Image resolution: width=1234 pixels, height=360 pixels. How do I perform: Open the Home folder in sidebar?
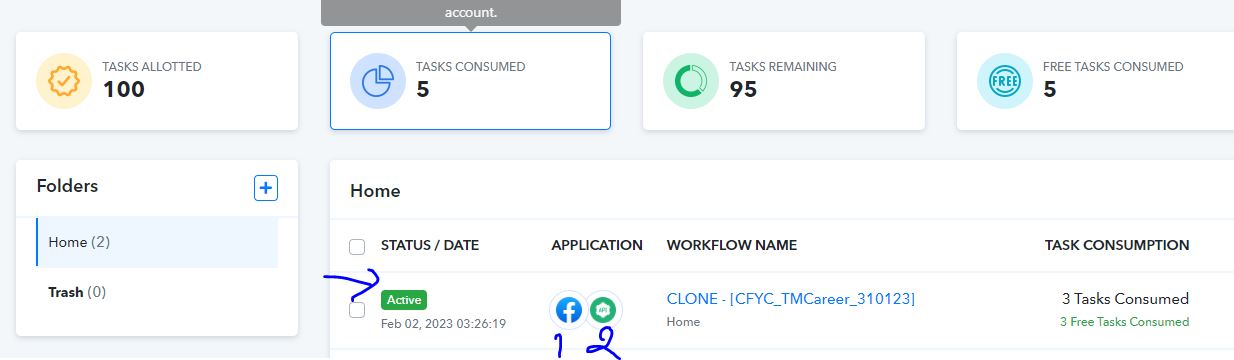point(157,242)
